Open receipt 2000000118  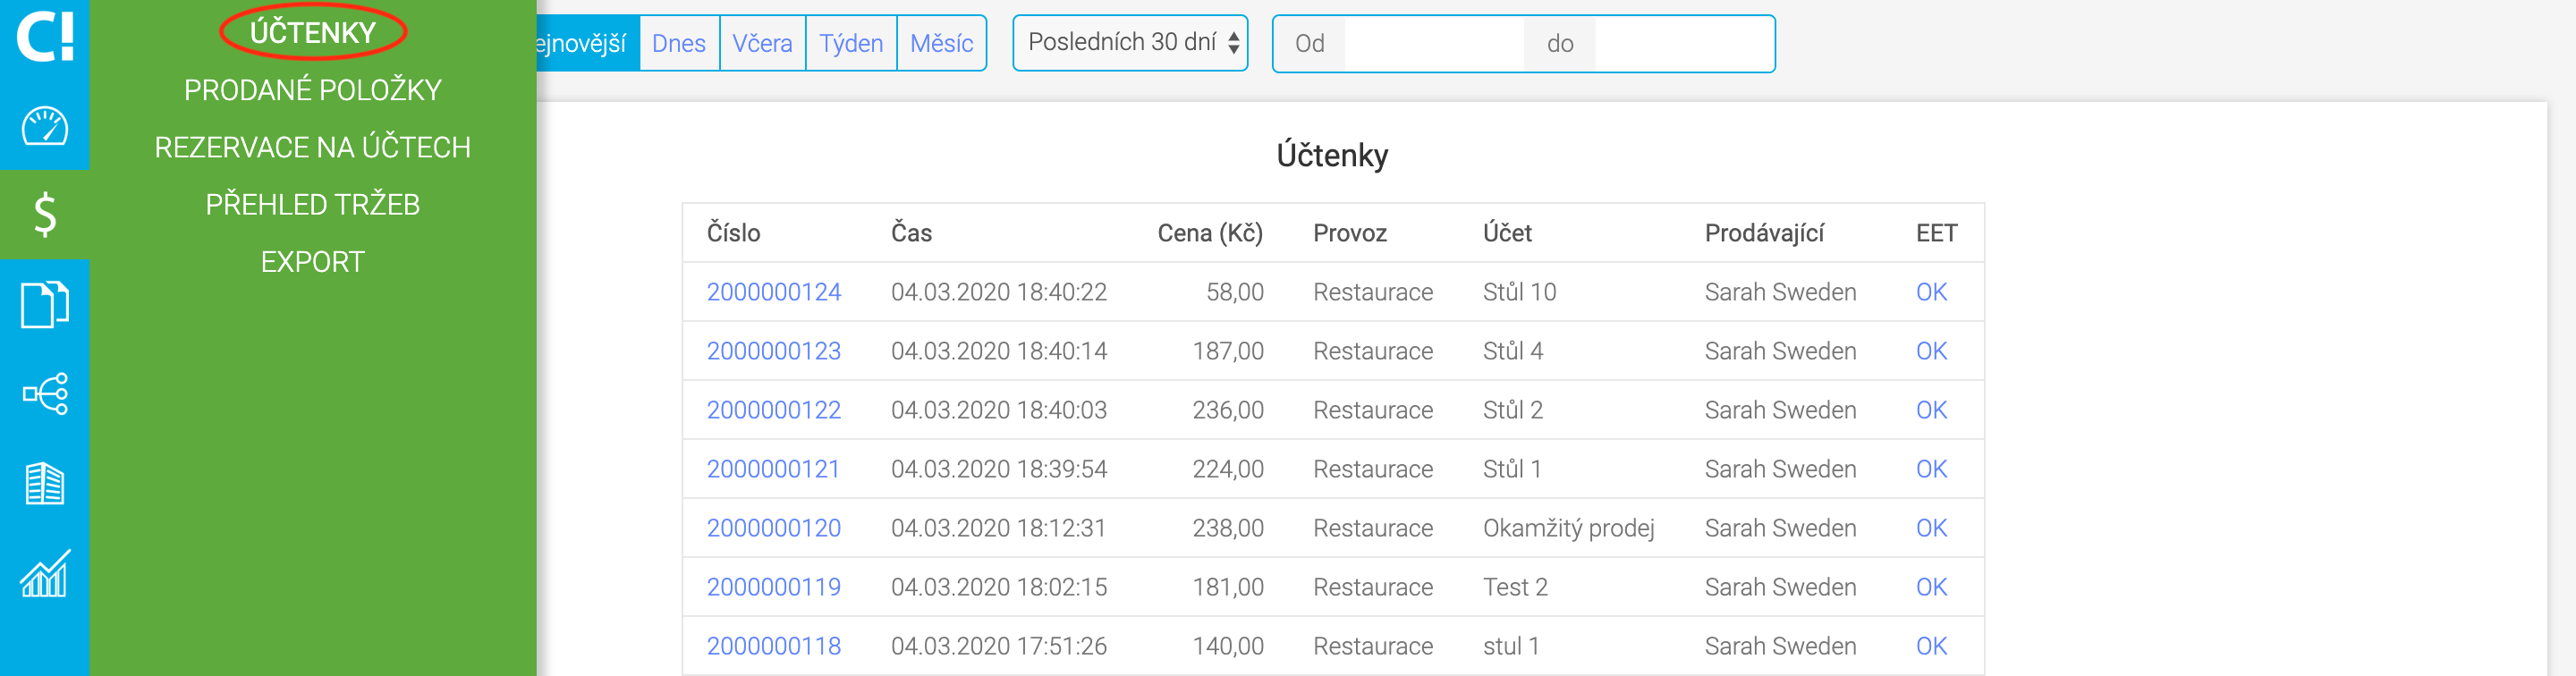coord(774,646)
